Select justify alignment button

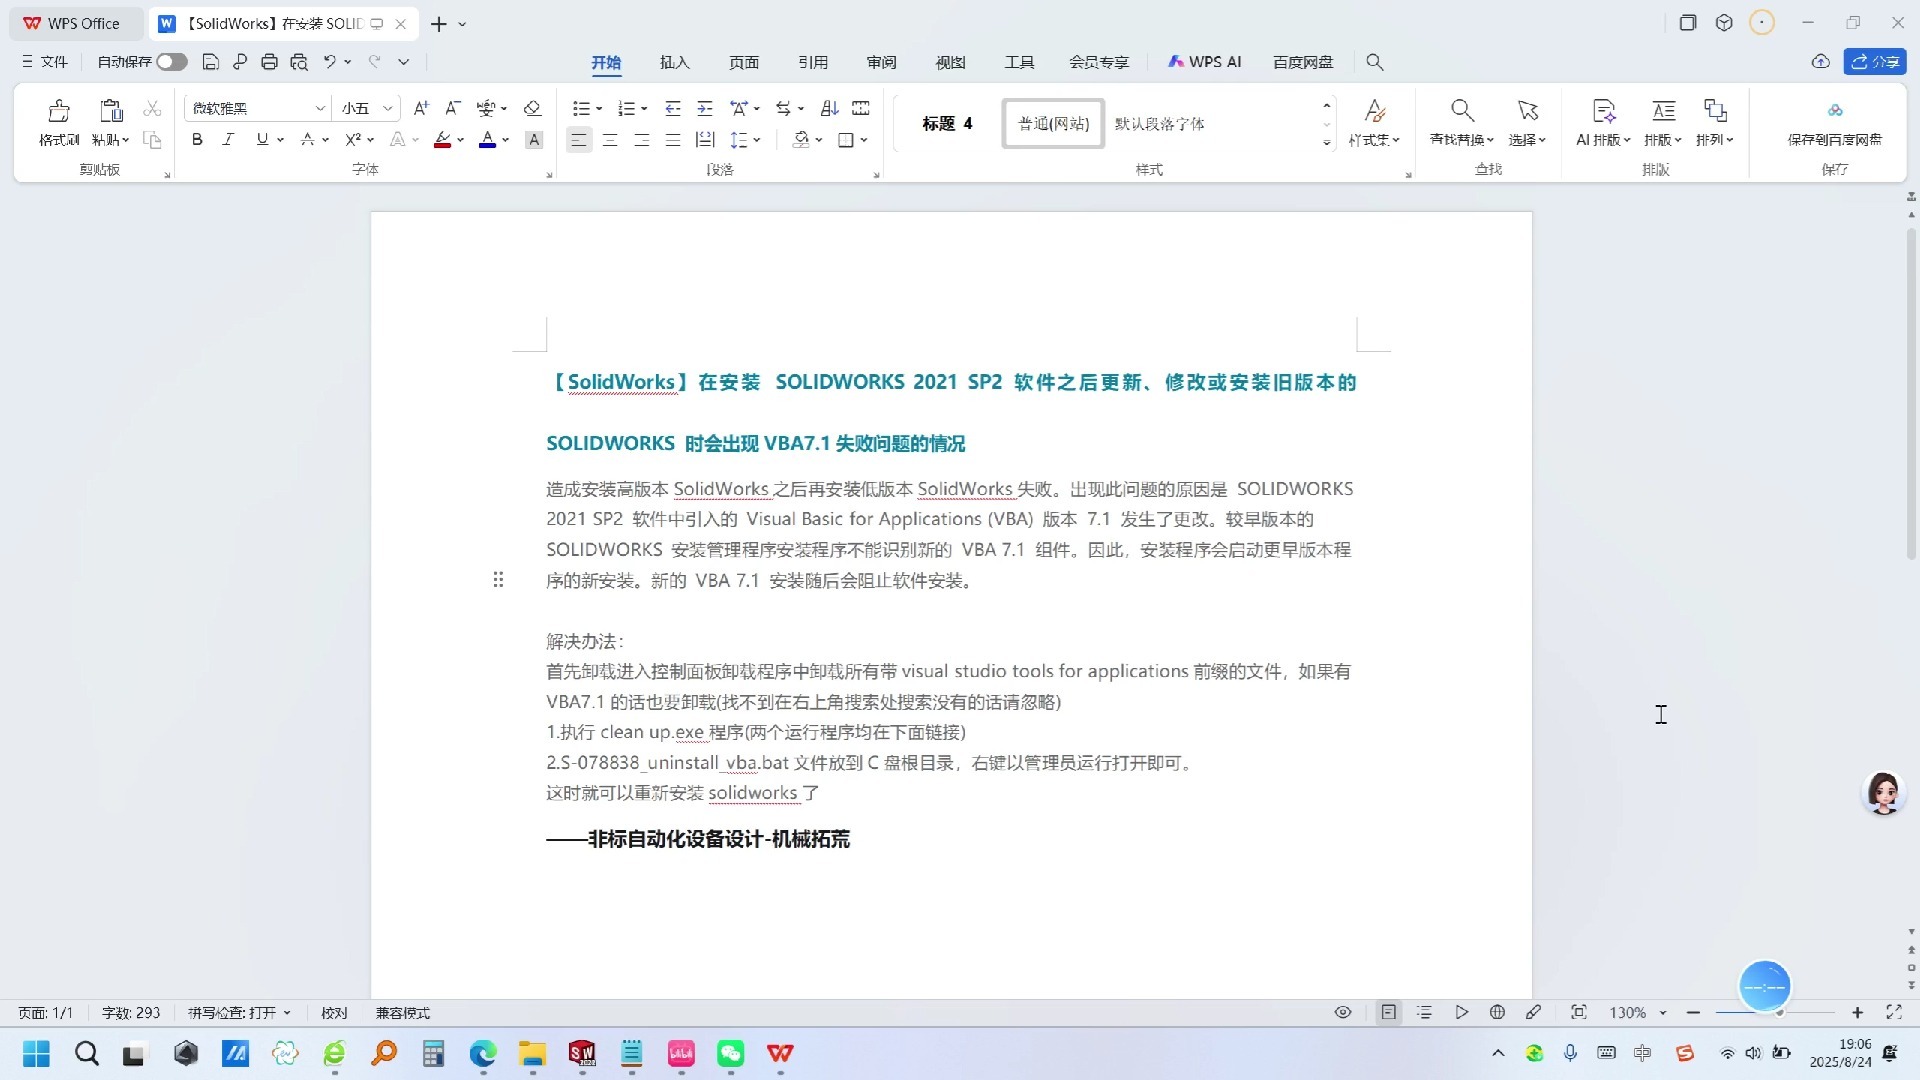[x=673, y=140]
